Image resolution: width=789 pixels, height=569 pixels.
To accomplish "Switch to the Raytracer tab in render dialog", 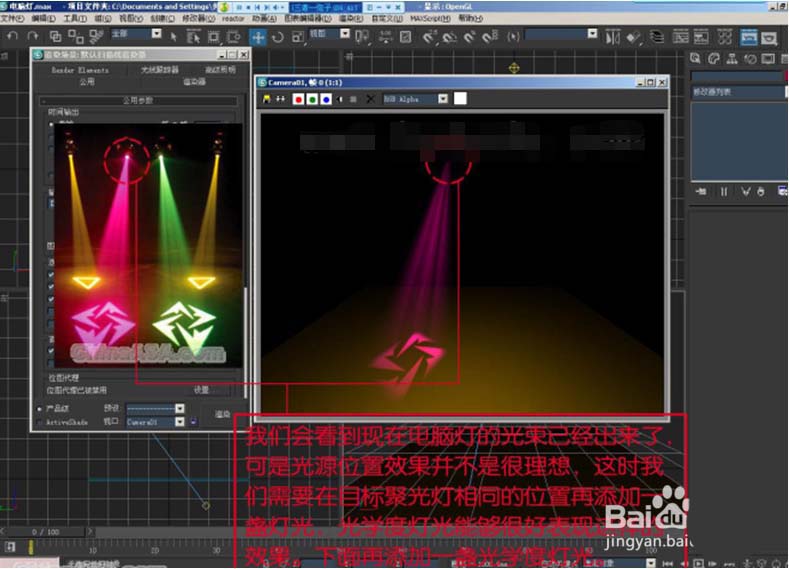I will coord(160,70).
